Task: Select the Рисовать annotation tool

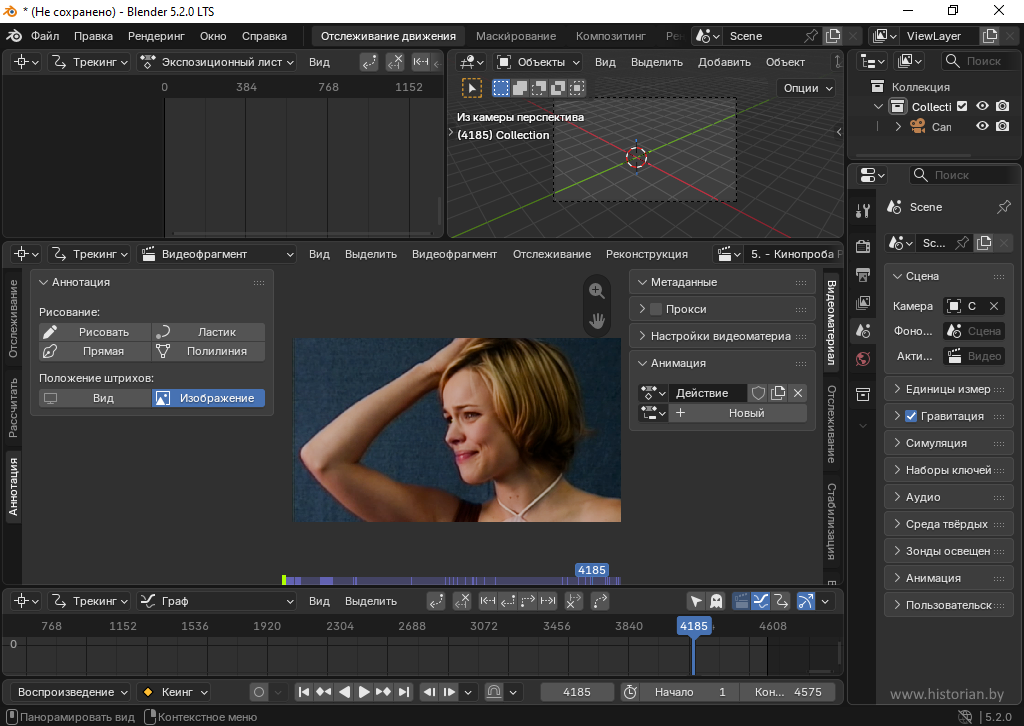Action: click(95, 332)
